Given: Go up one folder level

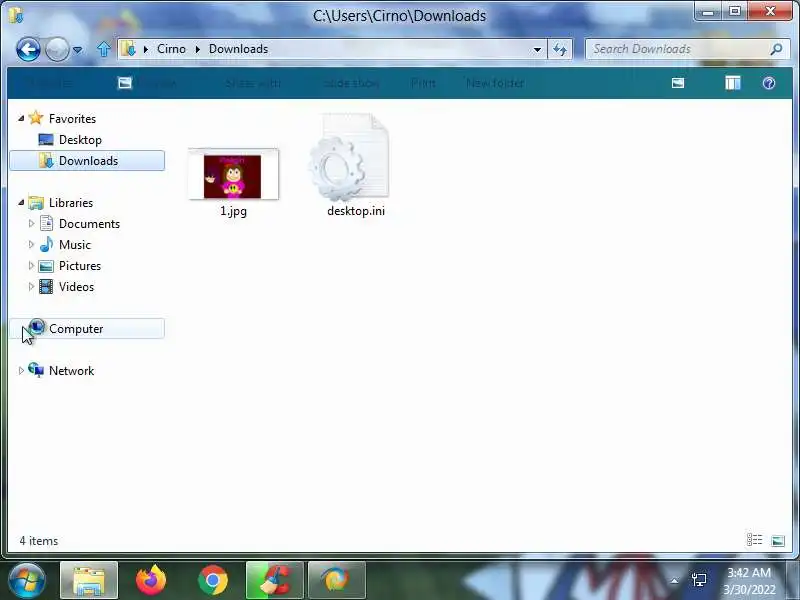Looking at the screenshot, I should click(104, 49).
